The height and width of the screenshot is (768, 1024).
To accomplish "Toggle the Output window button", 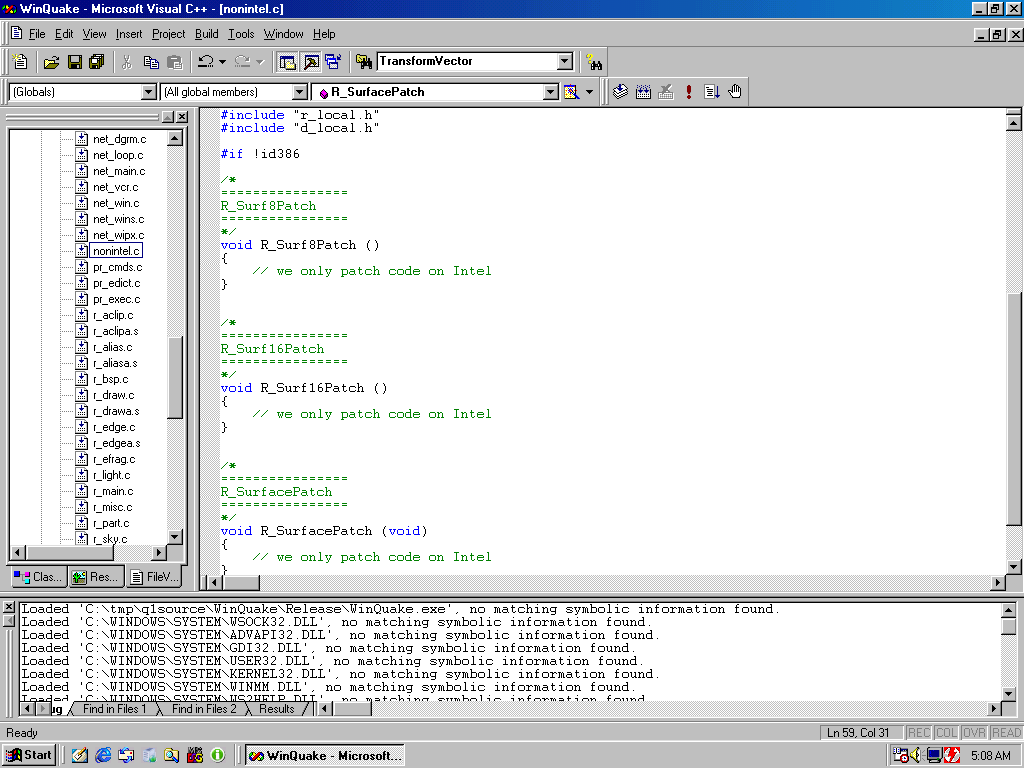I will point(311,61).
